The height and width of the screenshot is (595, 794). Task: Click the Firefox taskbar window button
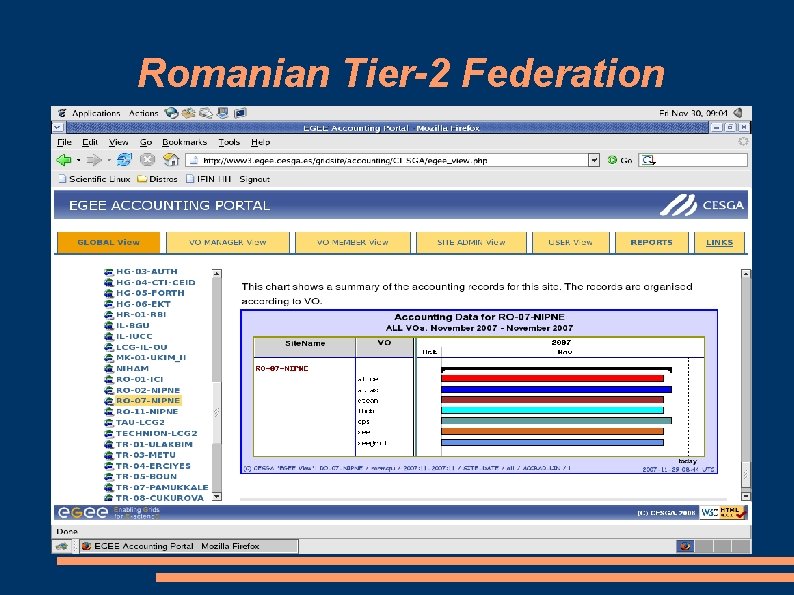pyautogui.click(x=188, y=546)
